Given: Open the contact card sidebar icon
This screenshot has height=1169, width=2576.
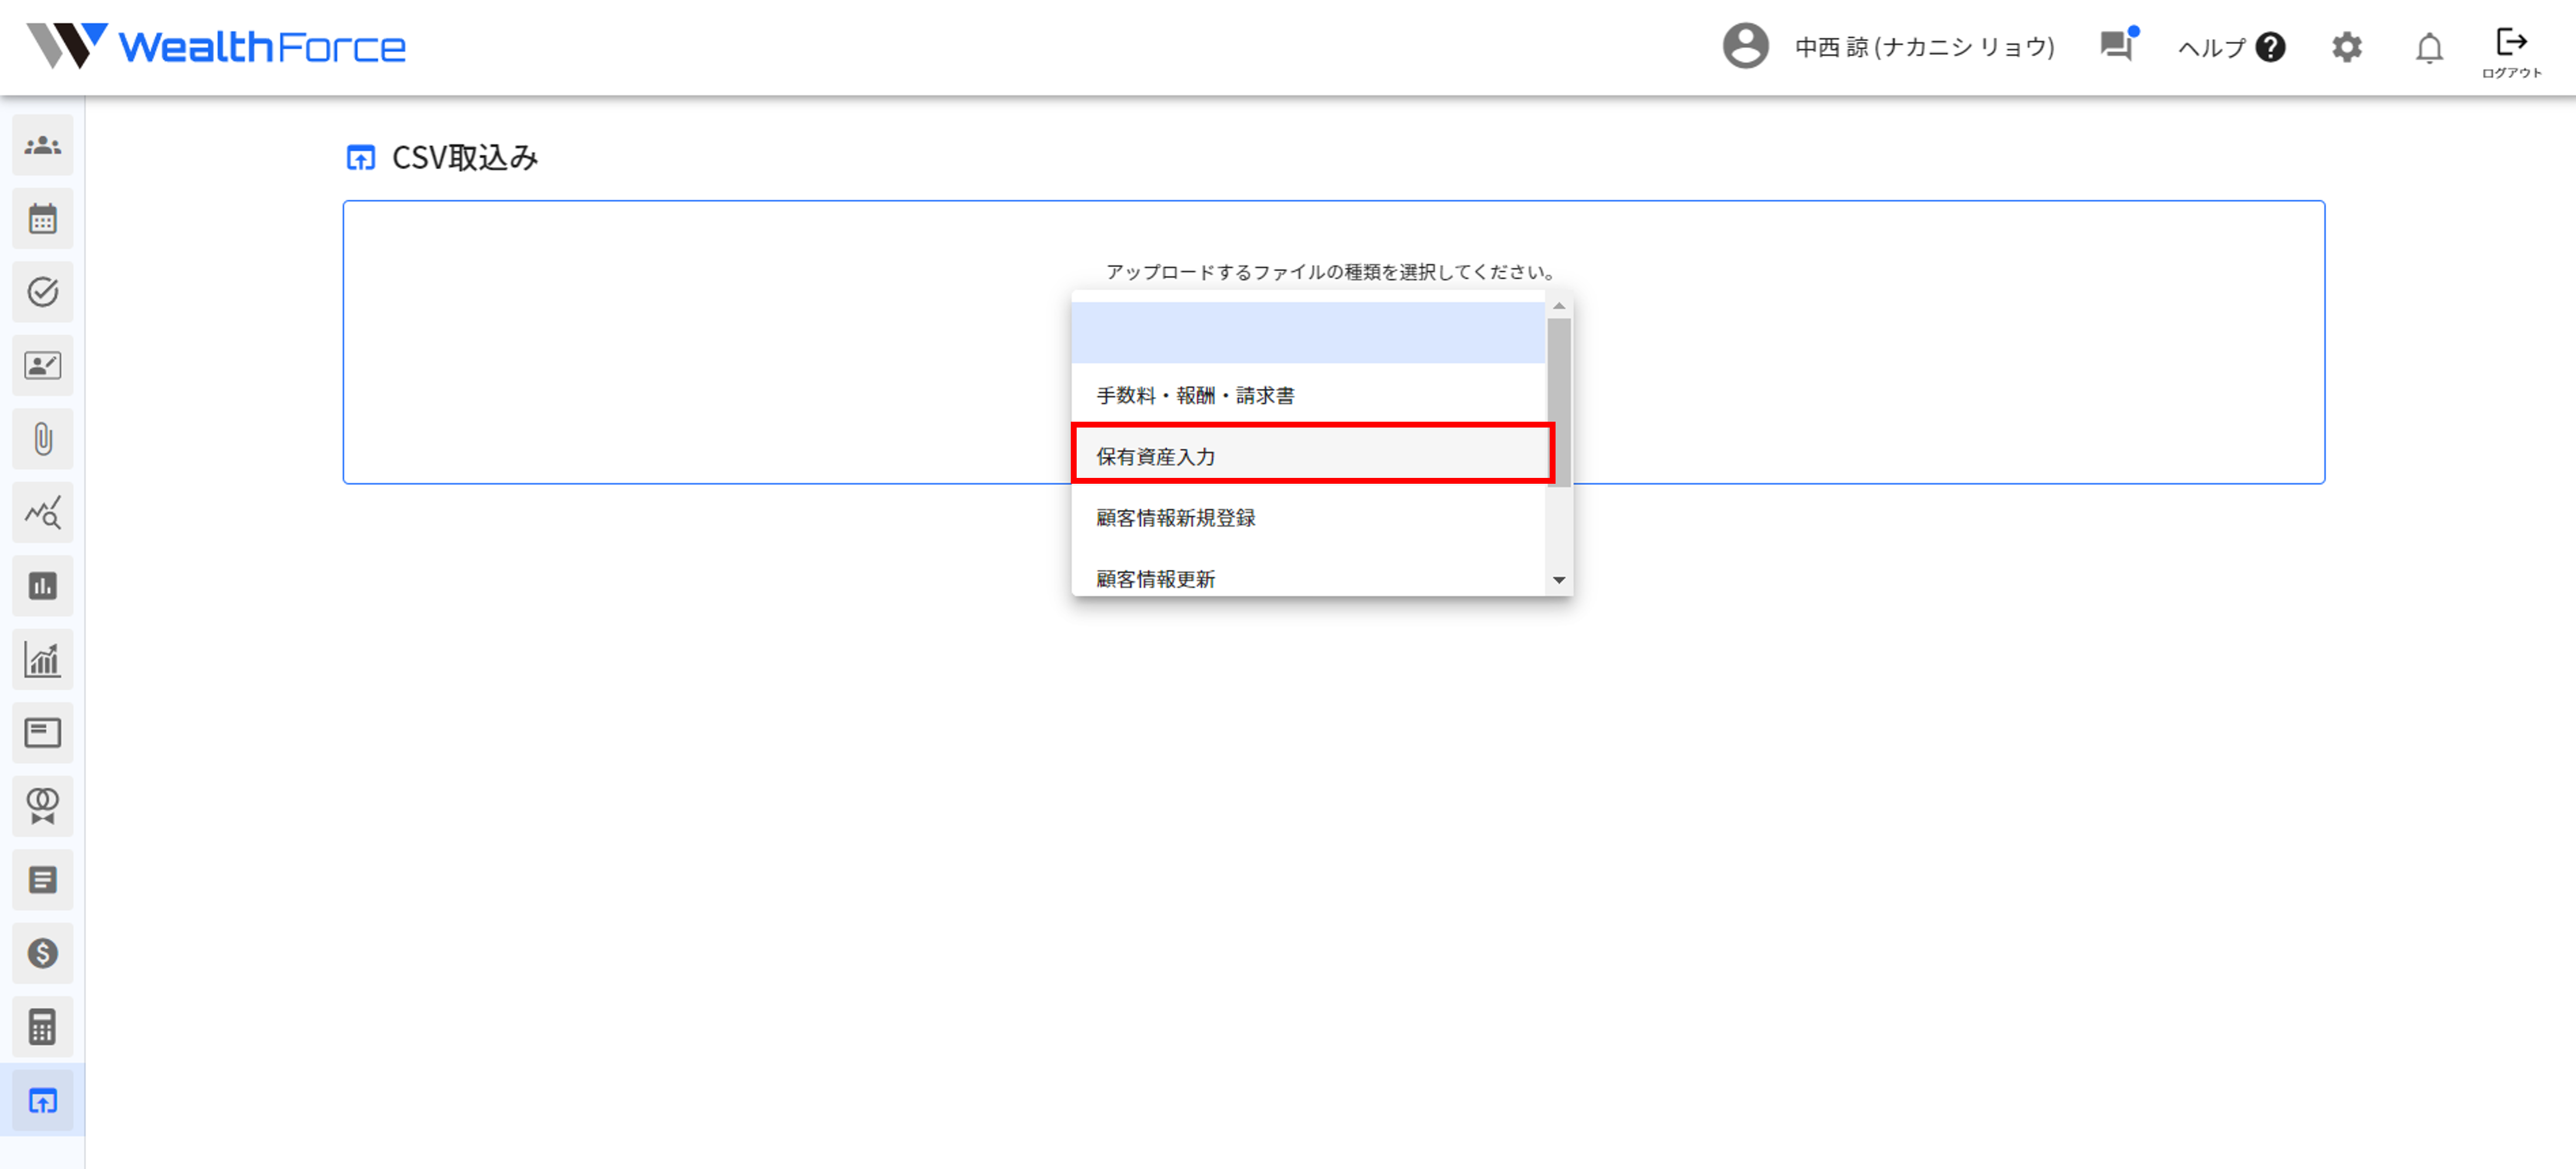Looking at the screenshot, I should [42, 366].
